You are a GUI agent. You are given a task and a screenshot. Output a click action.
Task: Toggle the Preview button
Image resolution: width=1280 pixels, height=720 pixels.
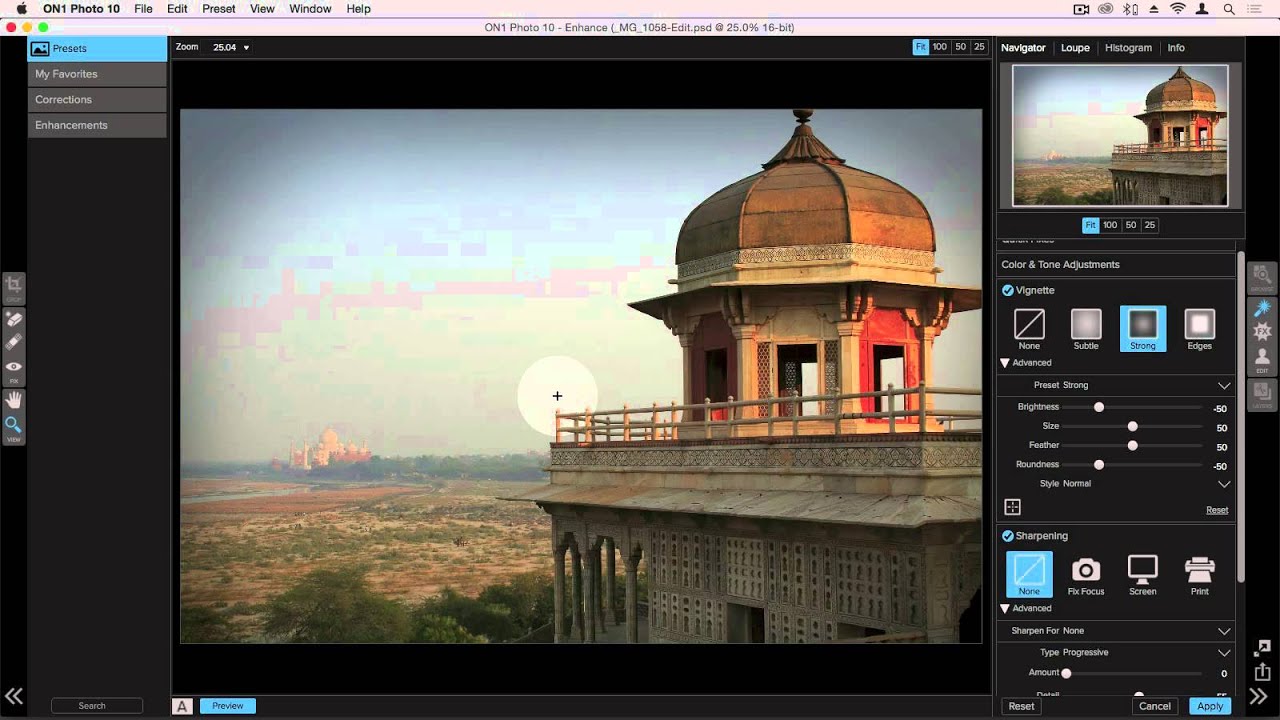[x=228, y=706]
